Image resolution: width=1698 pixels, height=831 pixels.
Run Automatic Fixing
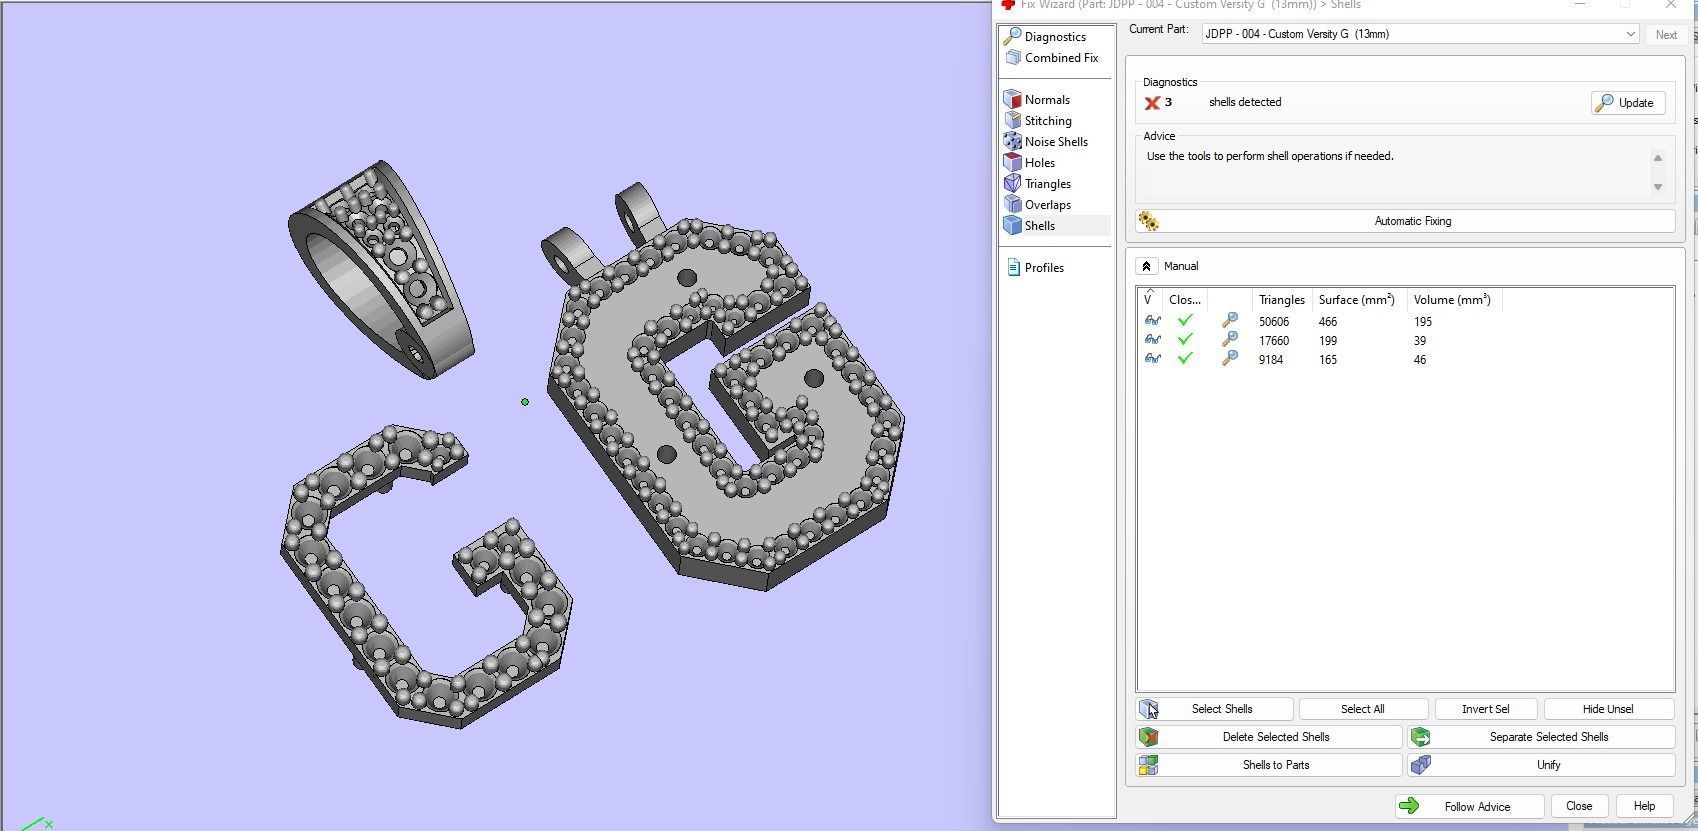pyautogui.click(x=1405, y=221)
